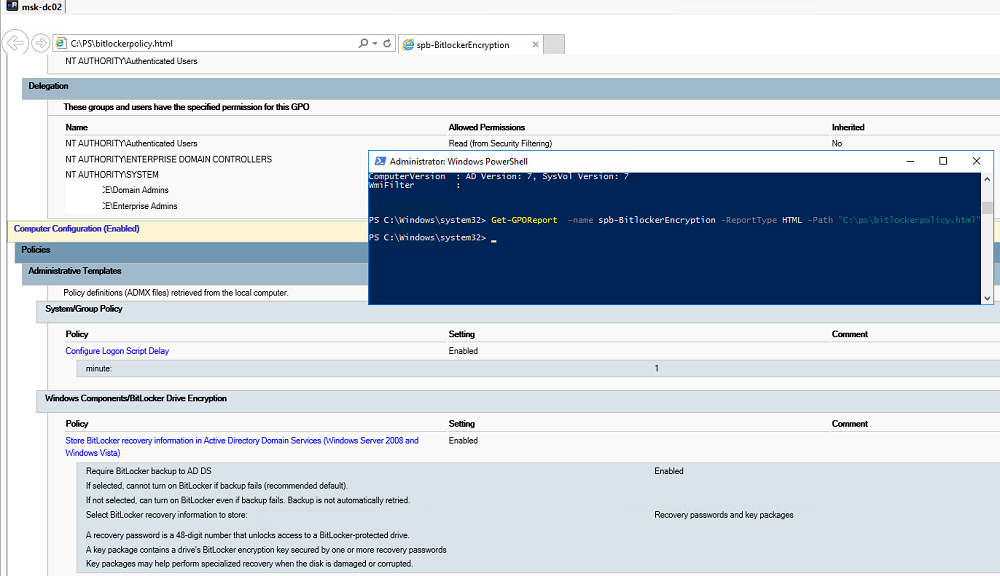Click NT AUTHORITY\SYSTEM delegation row

pos(112,175)
